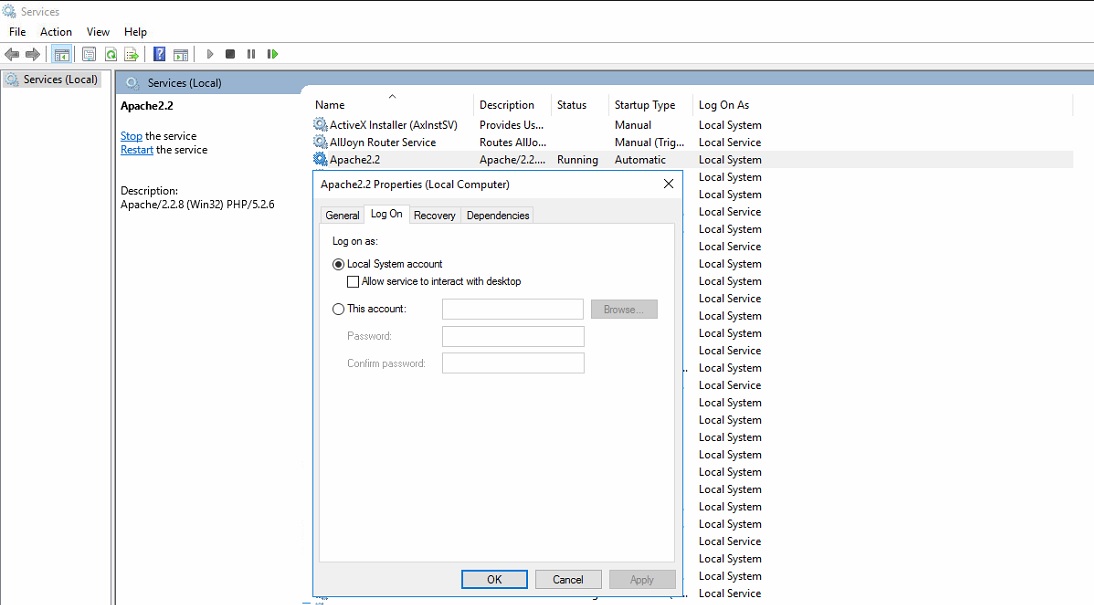Click the Back arrow in toolbar
1094x605 pixels.
pos(12,54)
